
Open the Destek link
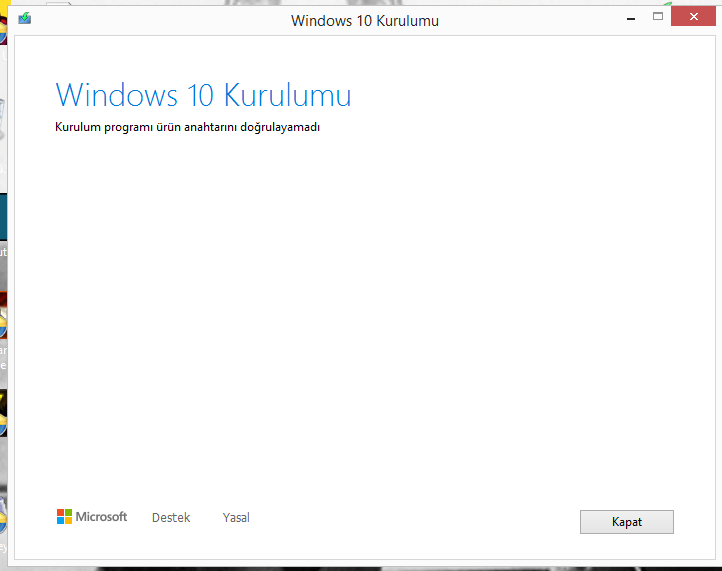pyautogui.click(x=171, y=518)
